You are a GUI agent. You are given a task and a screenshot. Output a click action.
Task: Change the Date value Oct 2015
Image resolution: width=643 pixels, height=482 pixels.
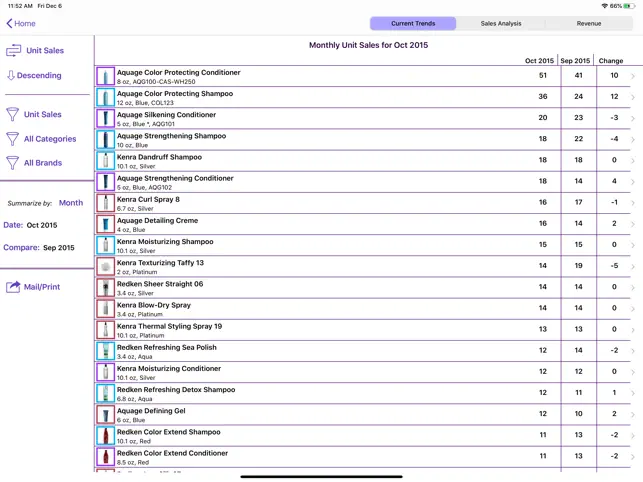[42, 225]
